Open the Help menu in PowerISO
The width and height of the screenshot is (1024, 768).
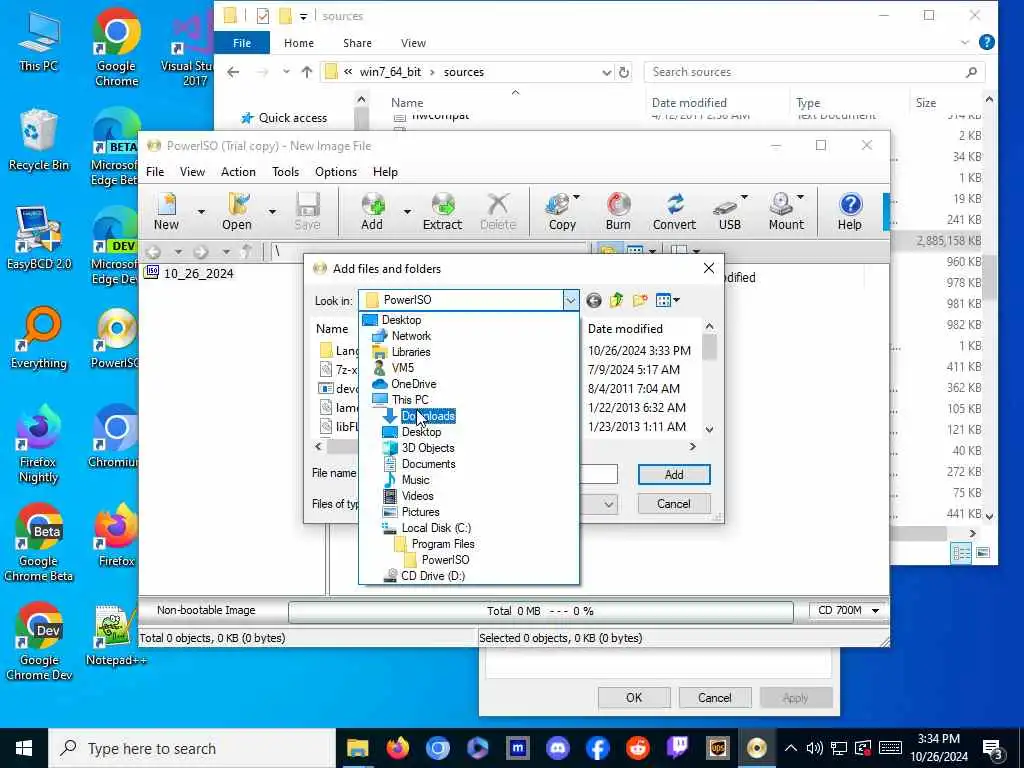tap(385, 172)
